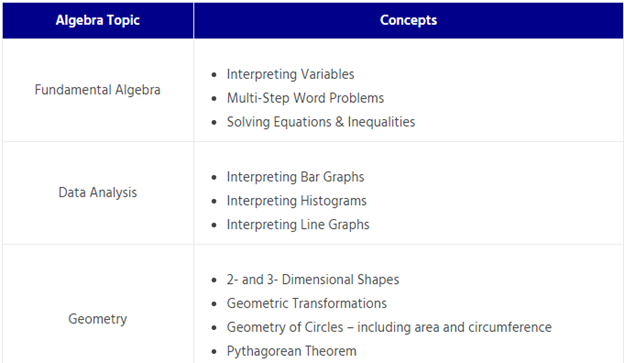Click the Algebra Topic column header
Viewport: 624px width, 363px height.
point(98,20)
